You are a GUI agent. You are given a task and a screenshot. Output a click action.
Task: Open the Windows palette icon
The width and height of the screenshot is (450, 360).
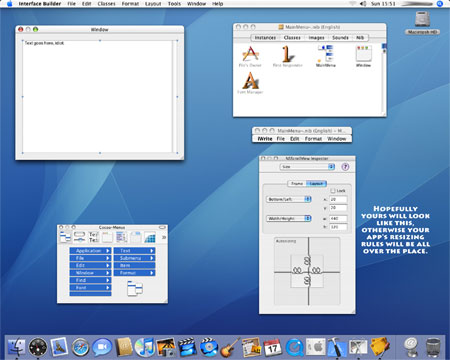coord(107,237)
